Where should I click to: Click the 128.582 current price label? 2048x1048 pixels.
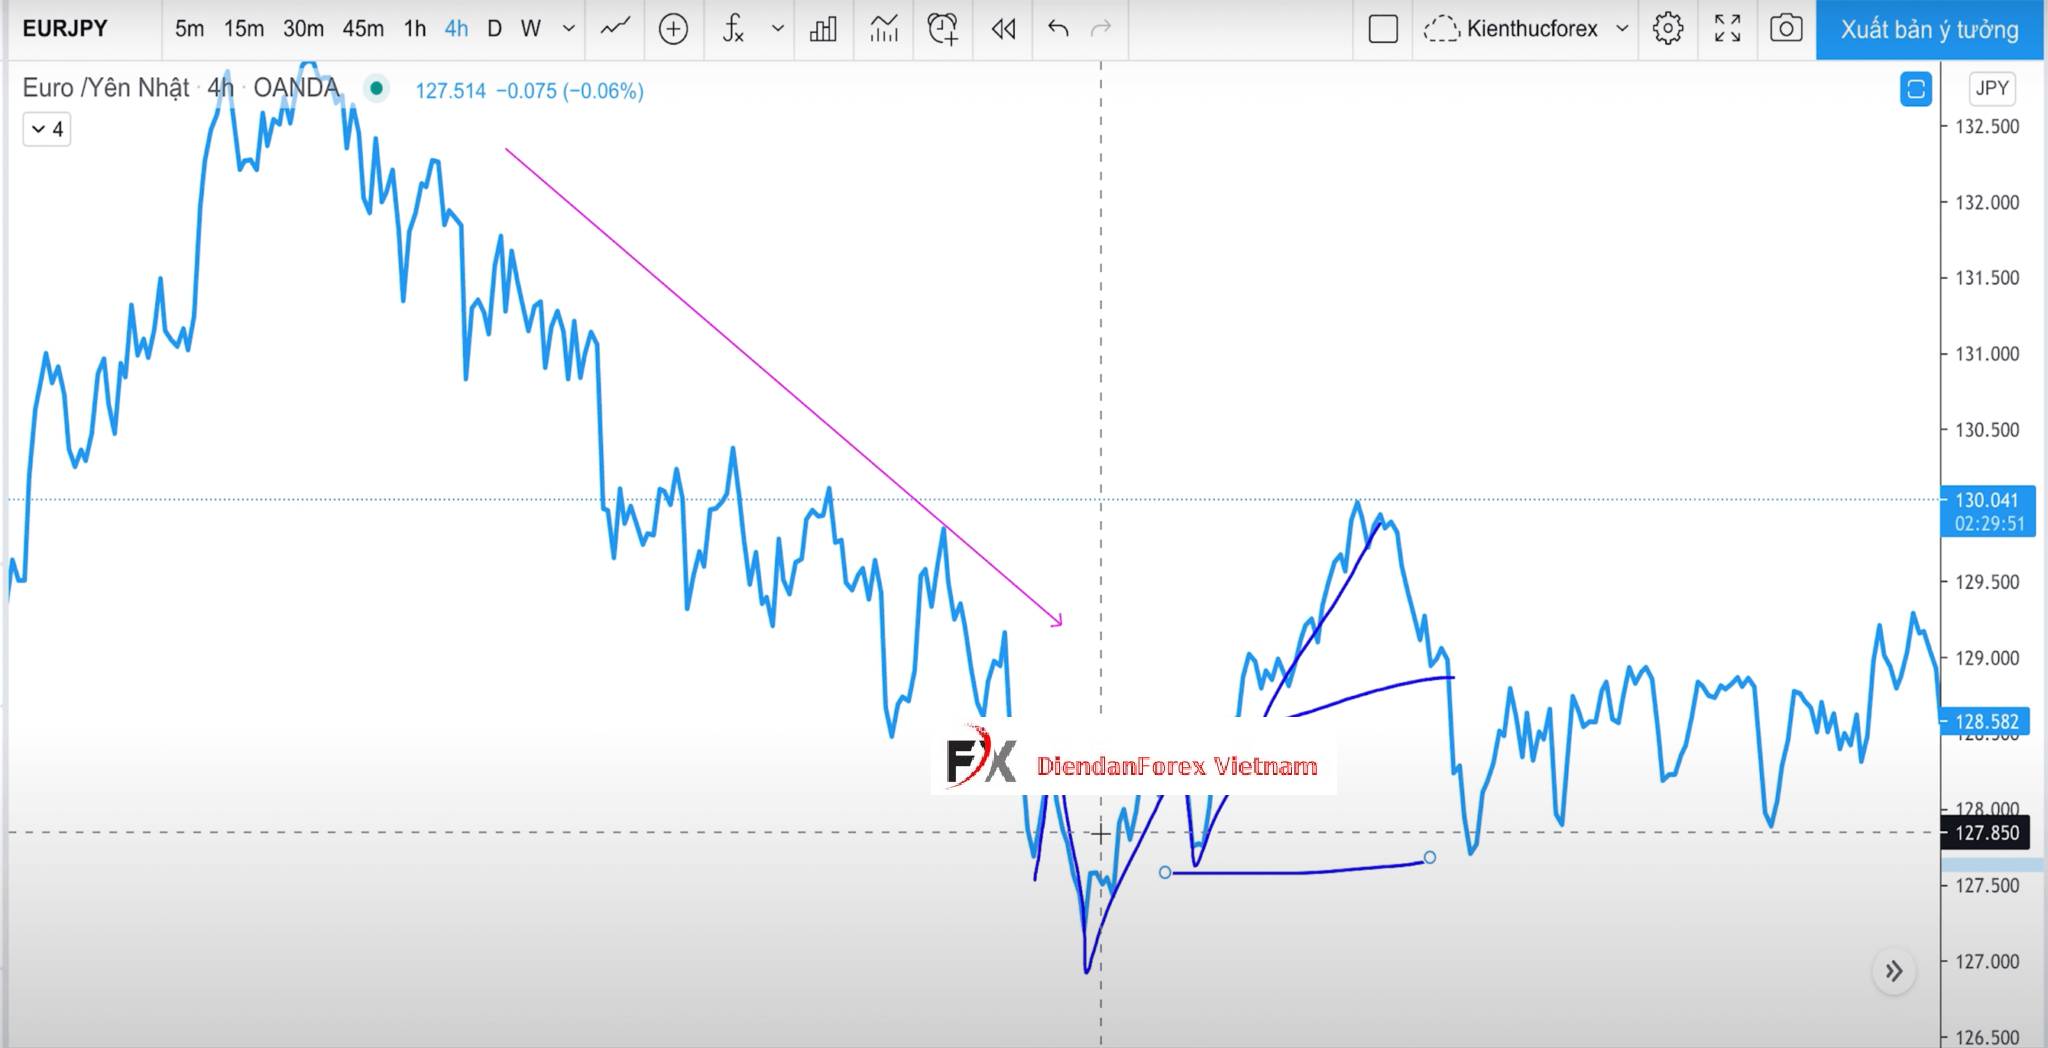1987,721
